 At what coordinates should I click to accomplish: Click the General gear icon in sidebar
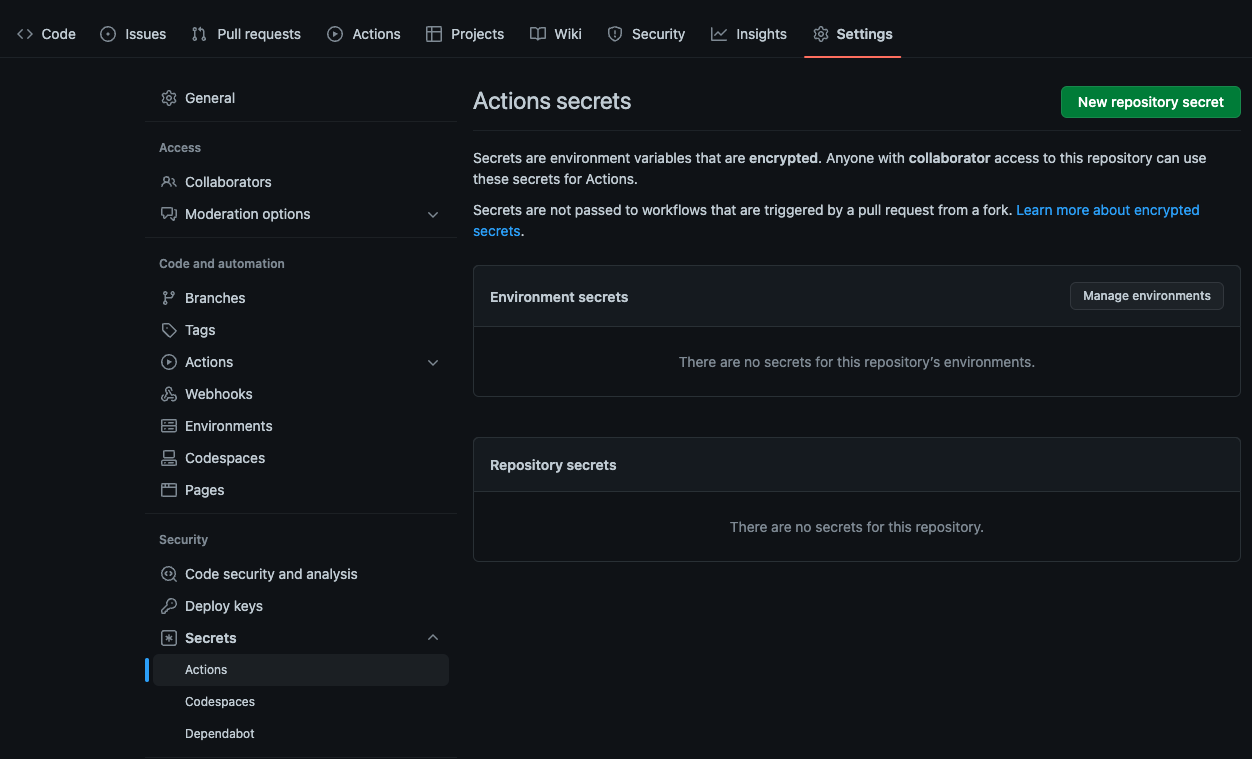[x=169, y=98]
